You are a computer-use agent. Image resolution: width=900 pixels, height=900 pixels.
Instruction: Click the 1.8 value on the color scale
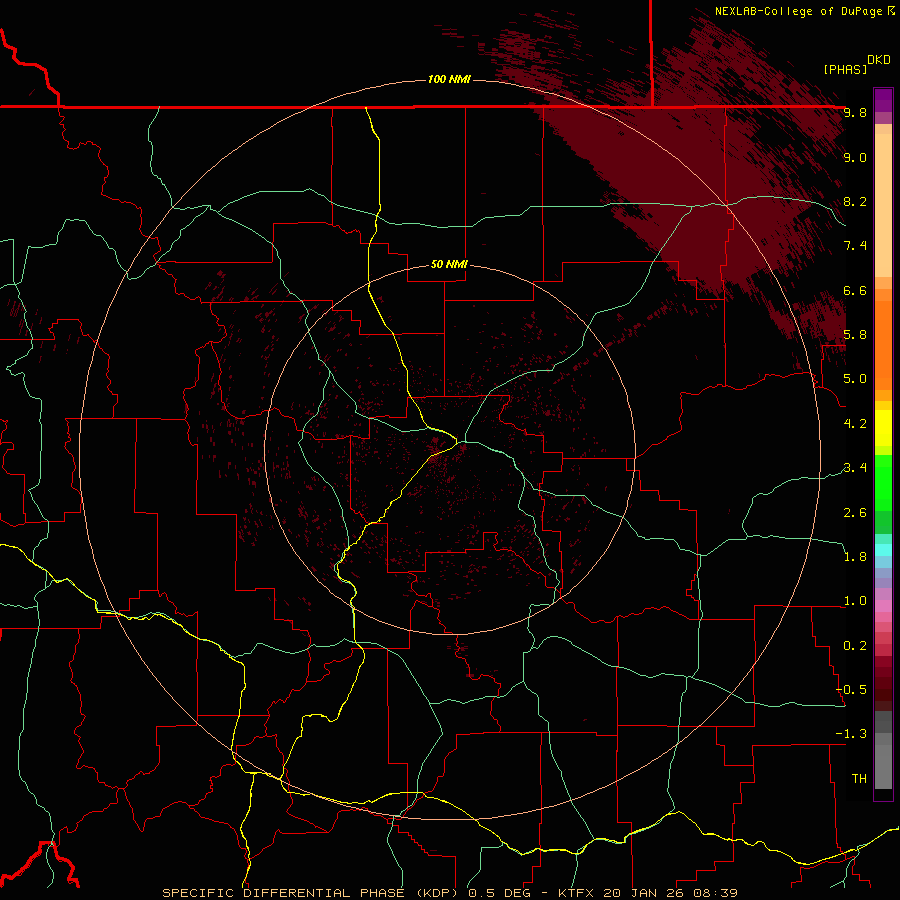point(855,556)
